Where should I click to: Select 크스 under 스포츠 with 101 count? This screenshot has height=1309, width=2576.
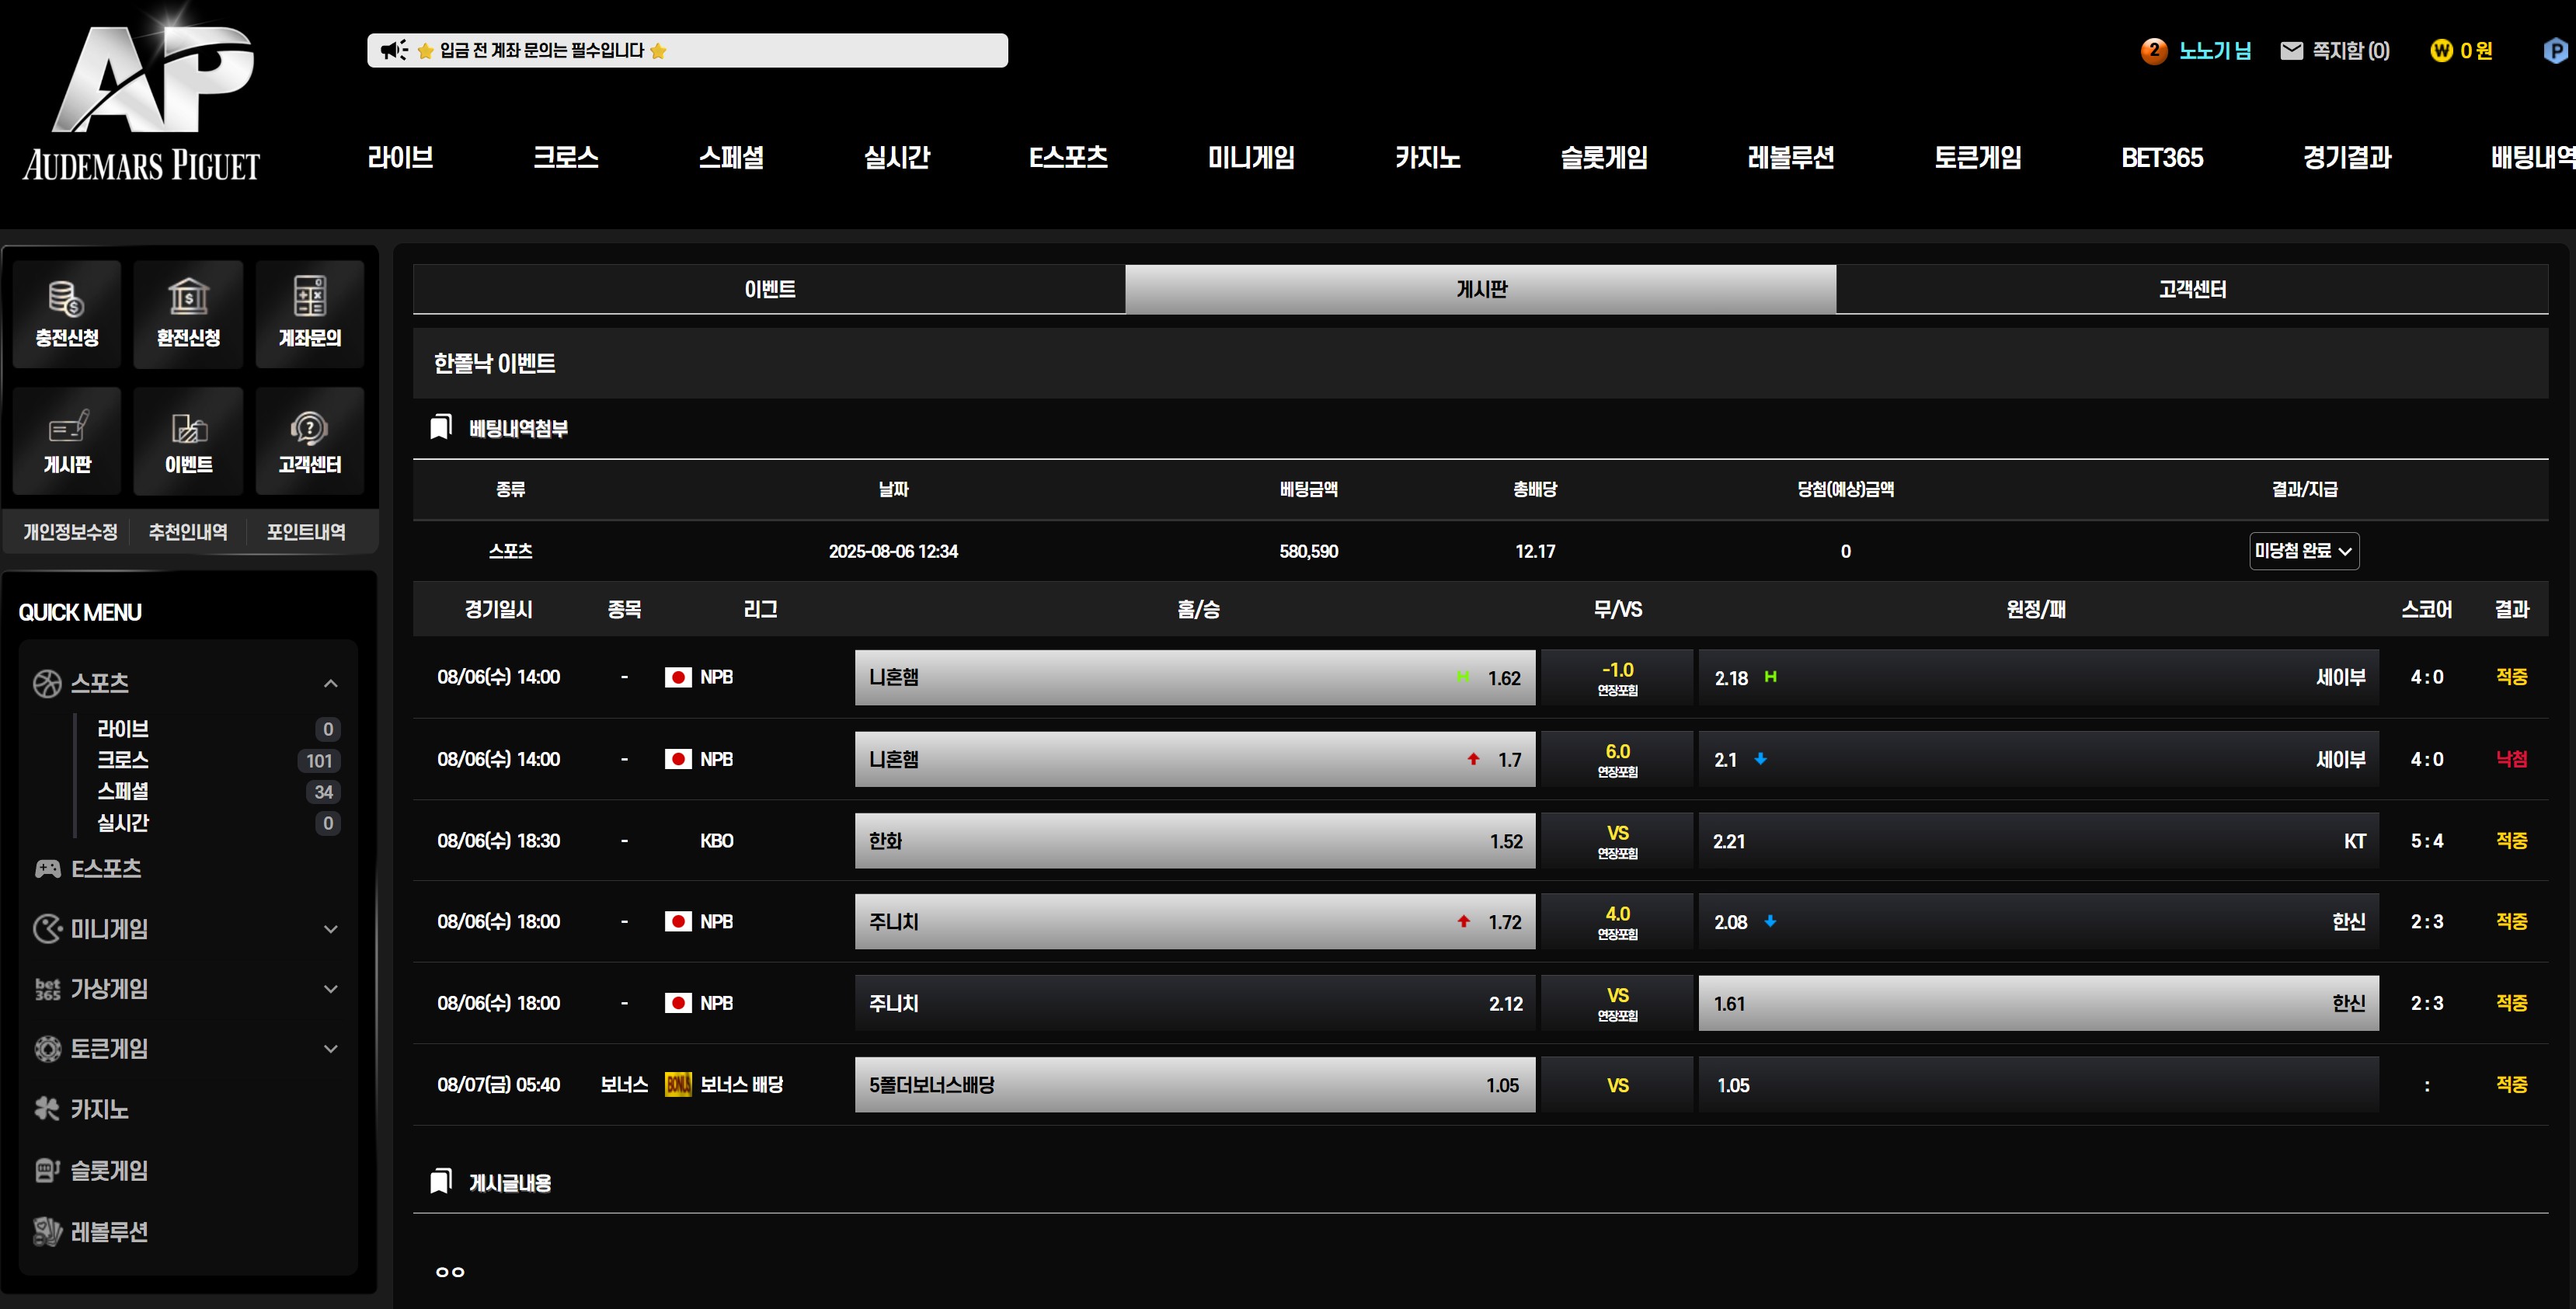123,760
